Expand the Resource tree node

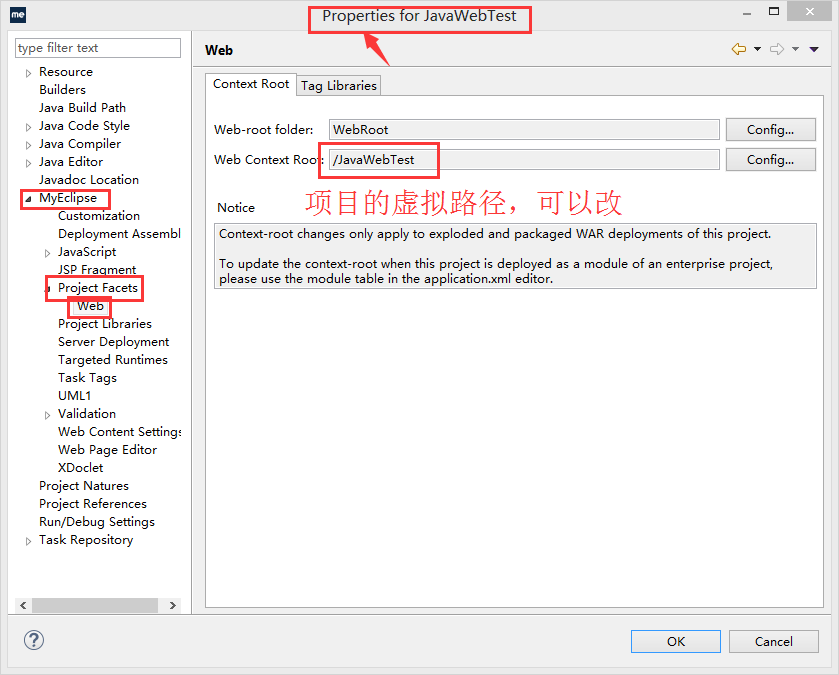(x=28, y=73)
